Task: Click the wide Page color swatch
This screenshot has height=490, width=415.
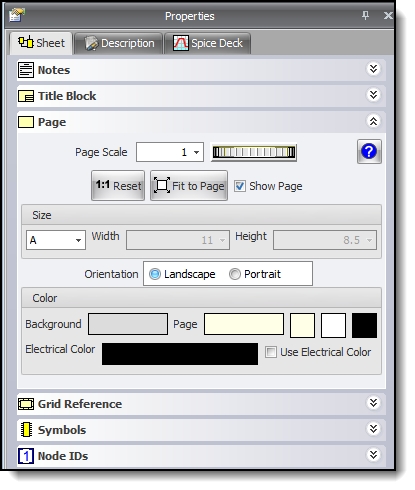Action: (x=244, y=324)
